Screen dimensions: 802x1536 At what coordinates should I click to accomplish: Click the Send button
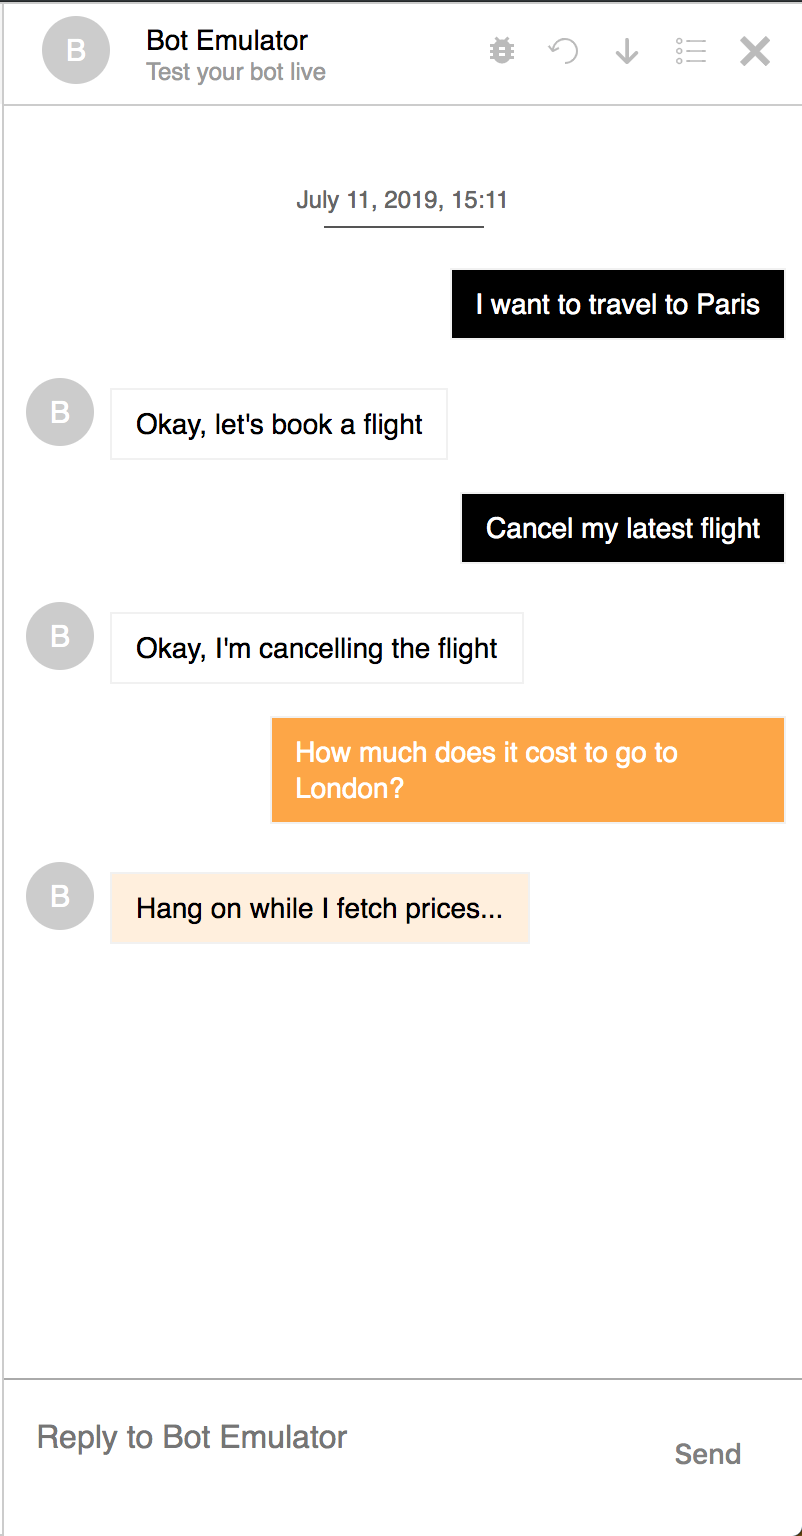708,1454
